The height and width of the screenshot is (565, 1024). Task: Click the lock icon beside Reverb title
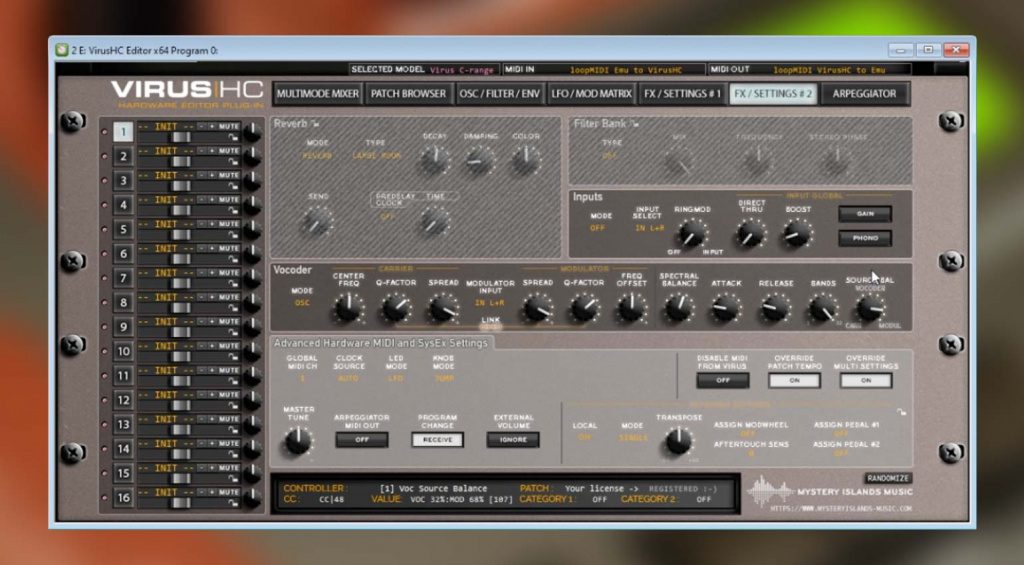coord(315,123)
